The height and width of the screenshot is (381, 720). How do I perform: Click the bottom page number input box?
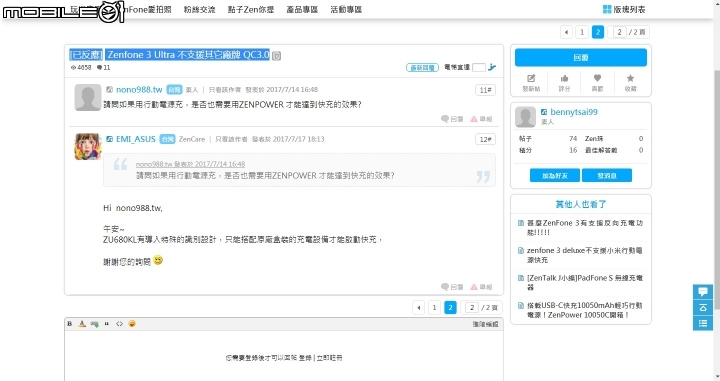(x=472, y=308)
